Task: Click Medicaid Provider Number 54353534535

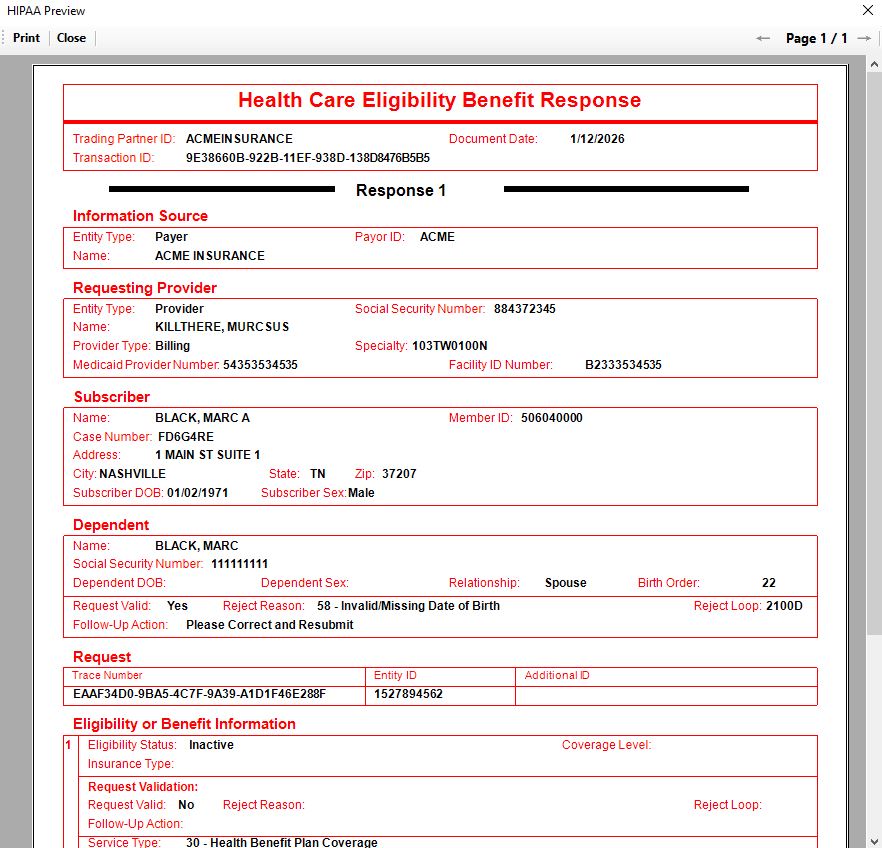Action: pyautogui.click(x=260, y=365)
